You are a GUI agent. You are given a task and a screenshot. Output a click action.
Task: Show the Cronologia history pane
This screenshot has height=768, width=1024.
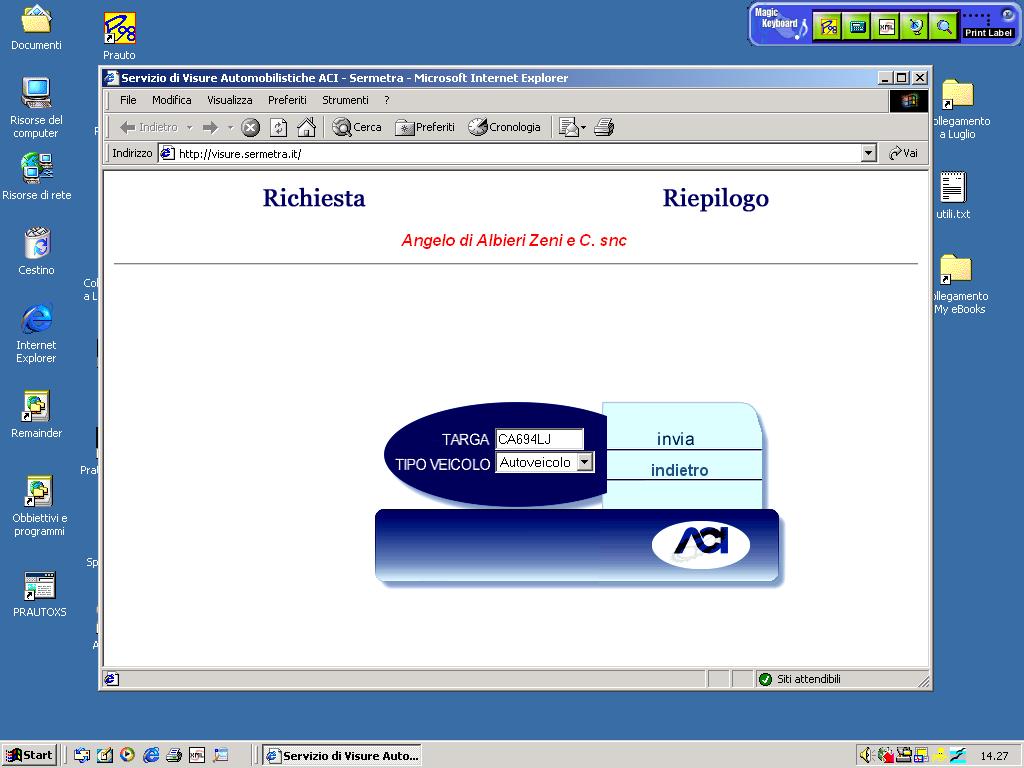pos(504,127)
